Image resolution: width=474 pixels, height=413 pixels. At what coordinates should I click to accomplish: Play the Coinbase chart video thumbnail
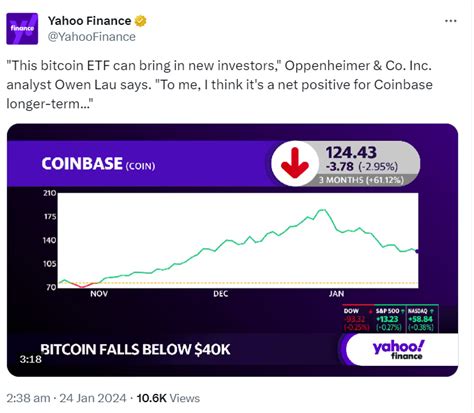232,250
